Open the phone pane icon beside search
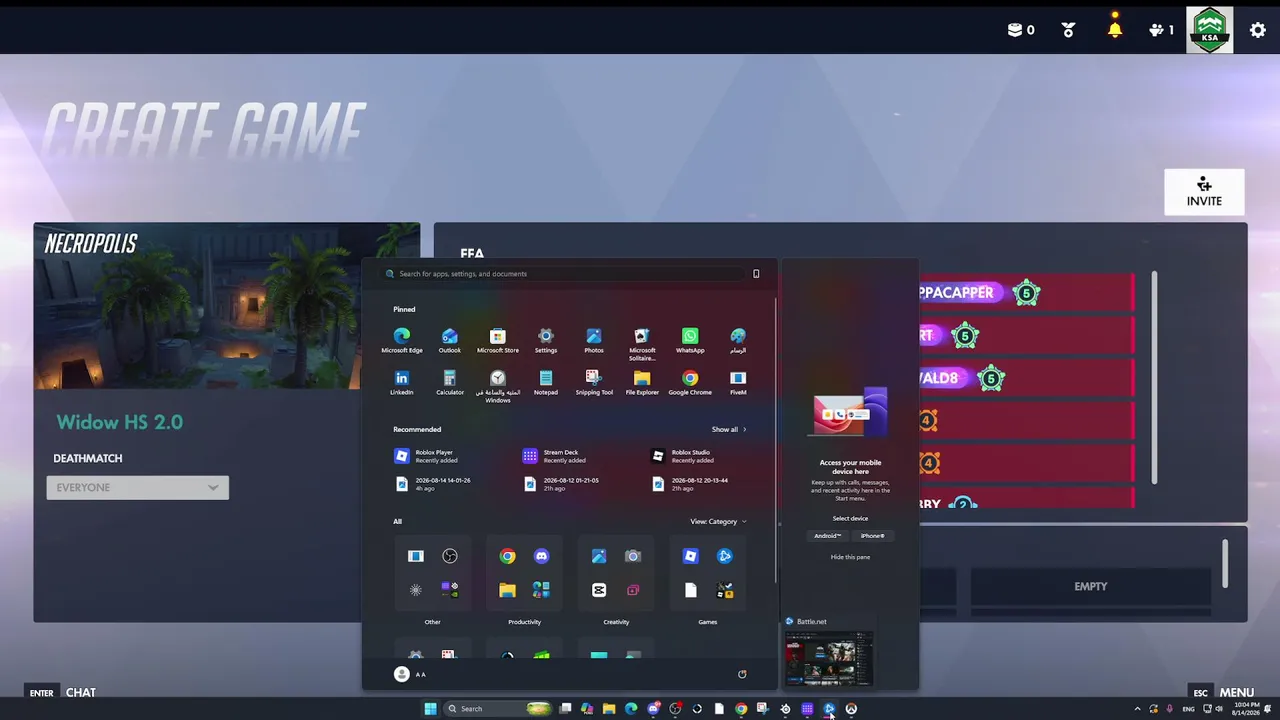 tap(756, 273)
